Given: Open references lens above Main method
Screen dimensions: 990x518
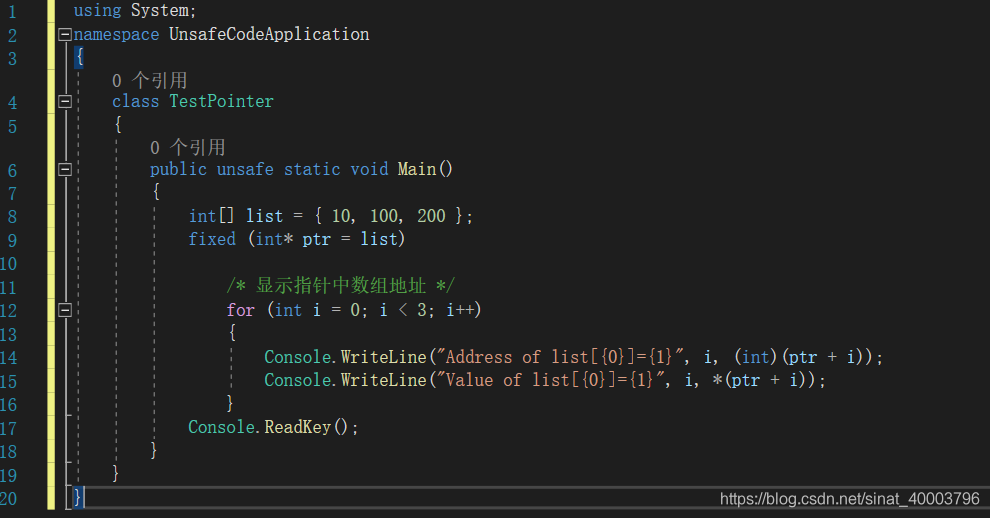Looking at the screenshot, I should [x=188, y=147].
